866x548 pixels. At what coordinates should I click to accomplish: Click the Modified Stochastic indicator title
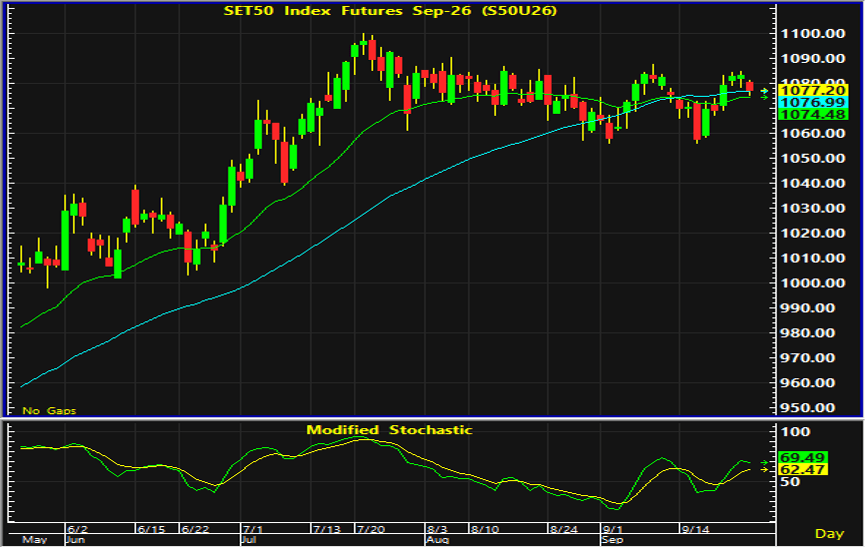pyautogui.click(x=389, y=430)
